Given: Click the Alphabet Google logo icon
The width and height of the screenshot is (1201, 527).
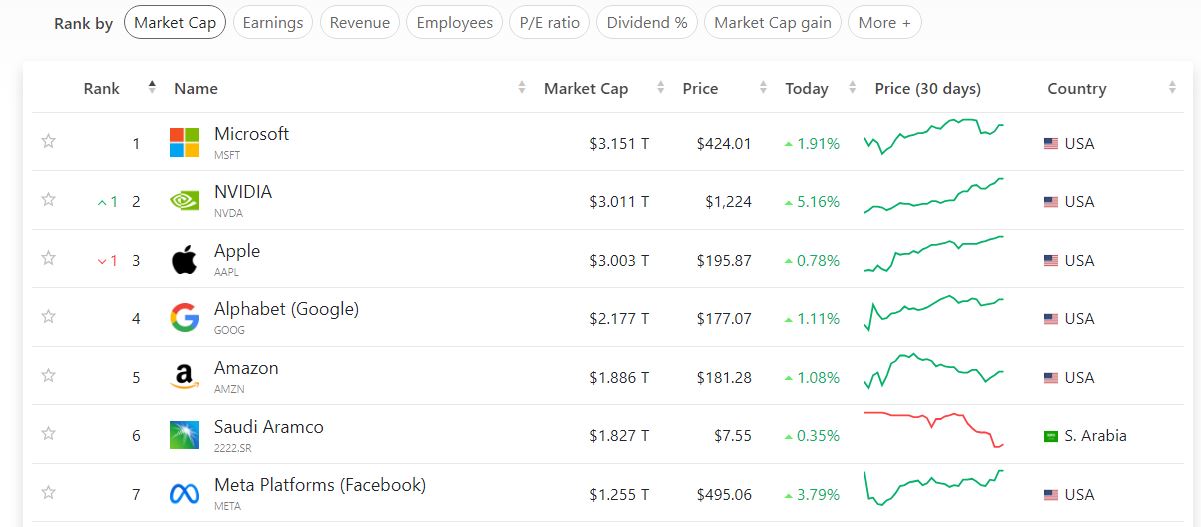Looking at the screenshot, I should pyautogui.click(x=184, y=318).
